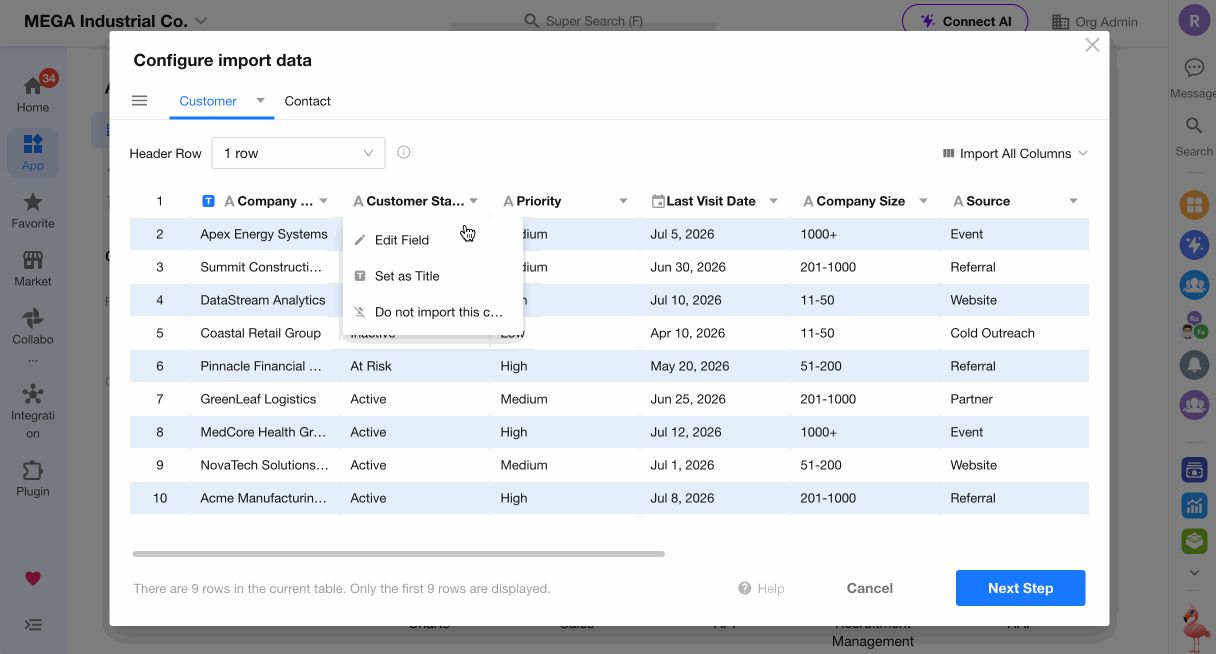This screenshot has height=654, width=1216.
Task: Click the Home icon in the sidebar
Action: point(33,86)
